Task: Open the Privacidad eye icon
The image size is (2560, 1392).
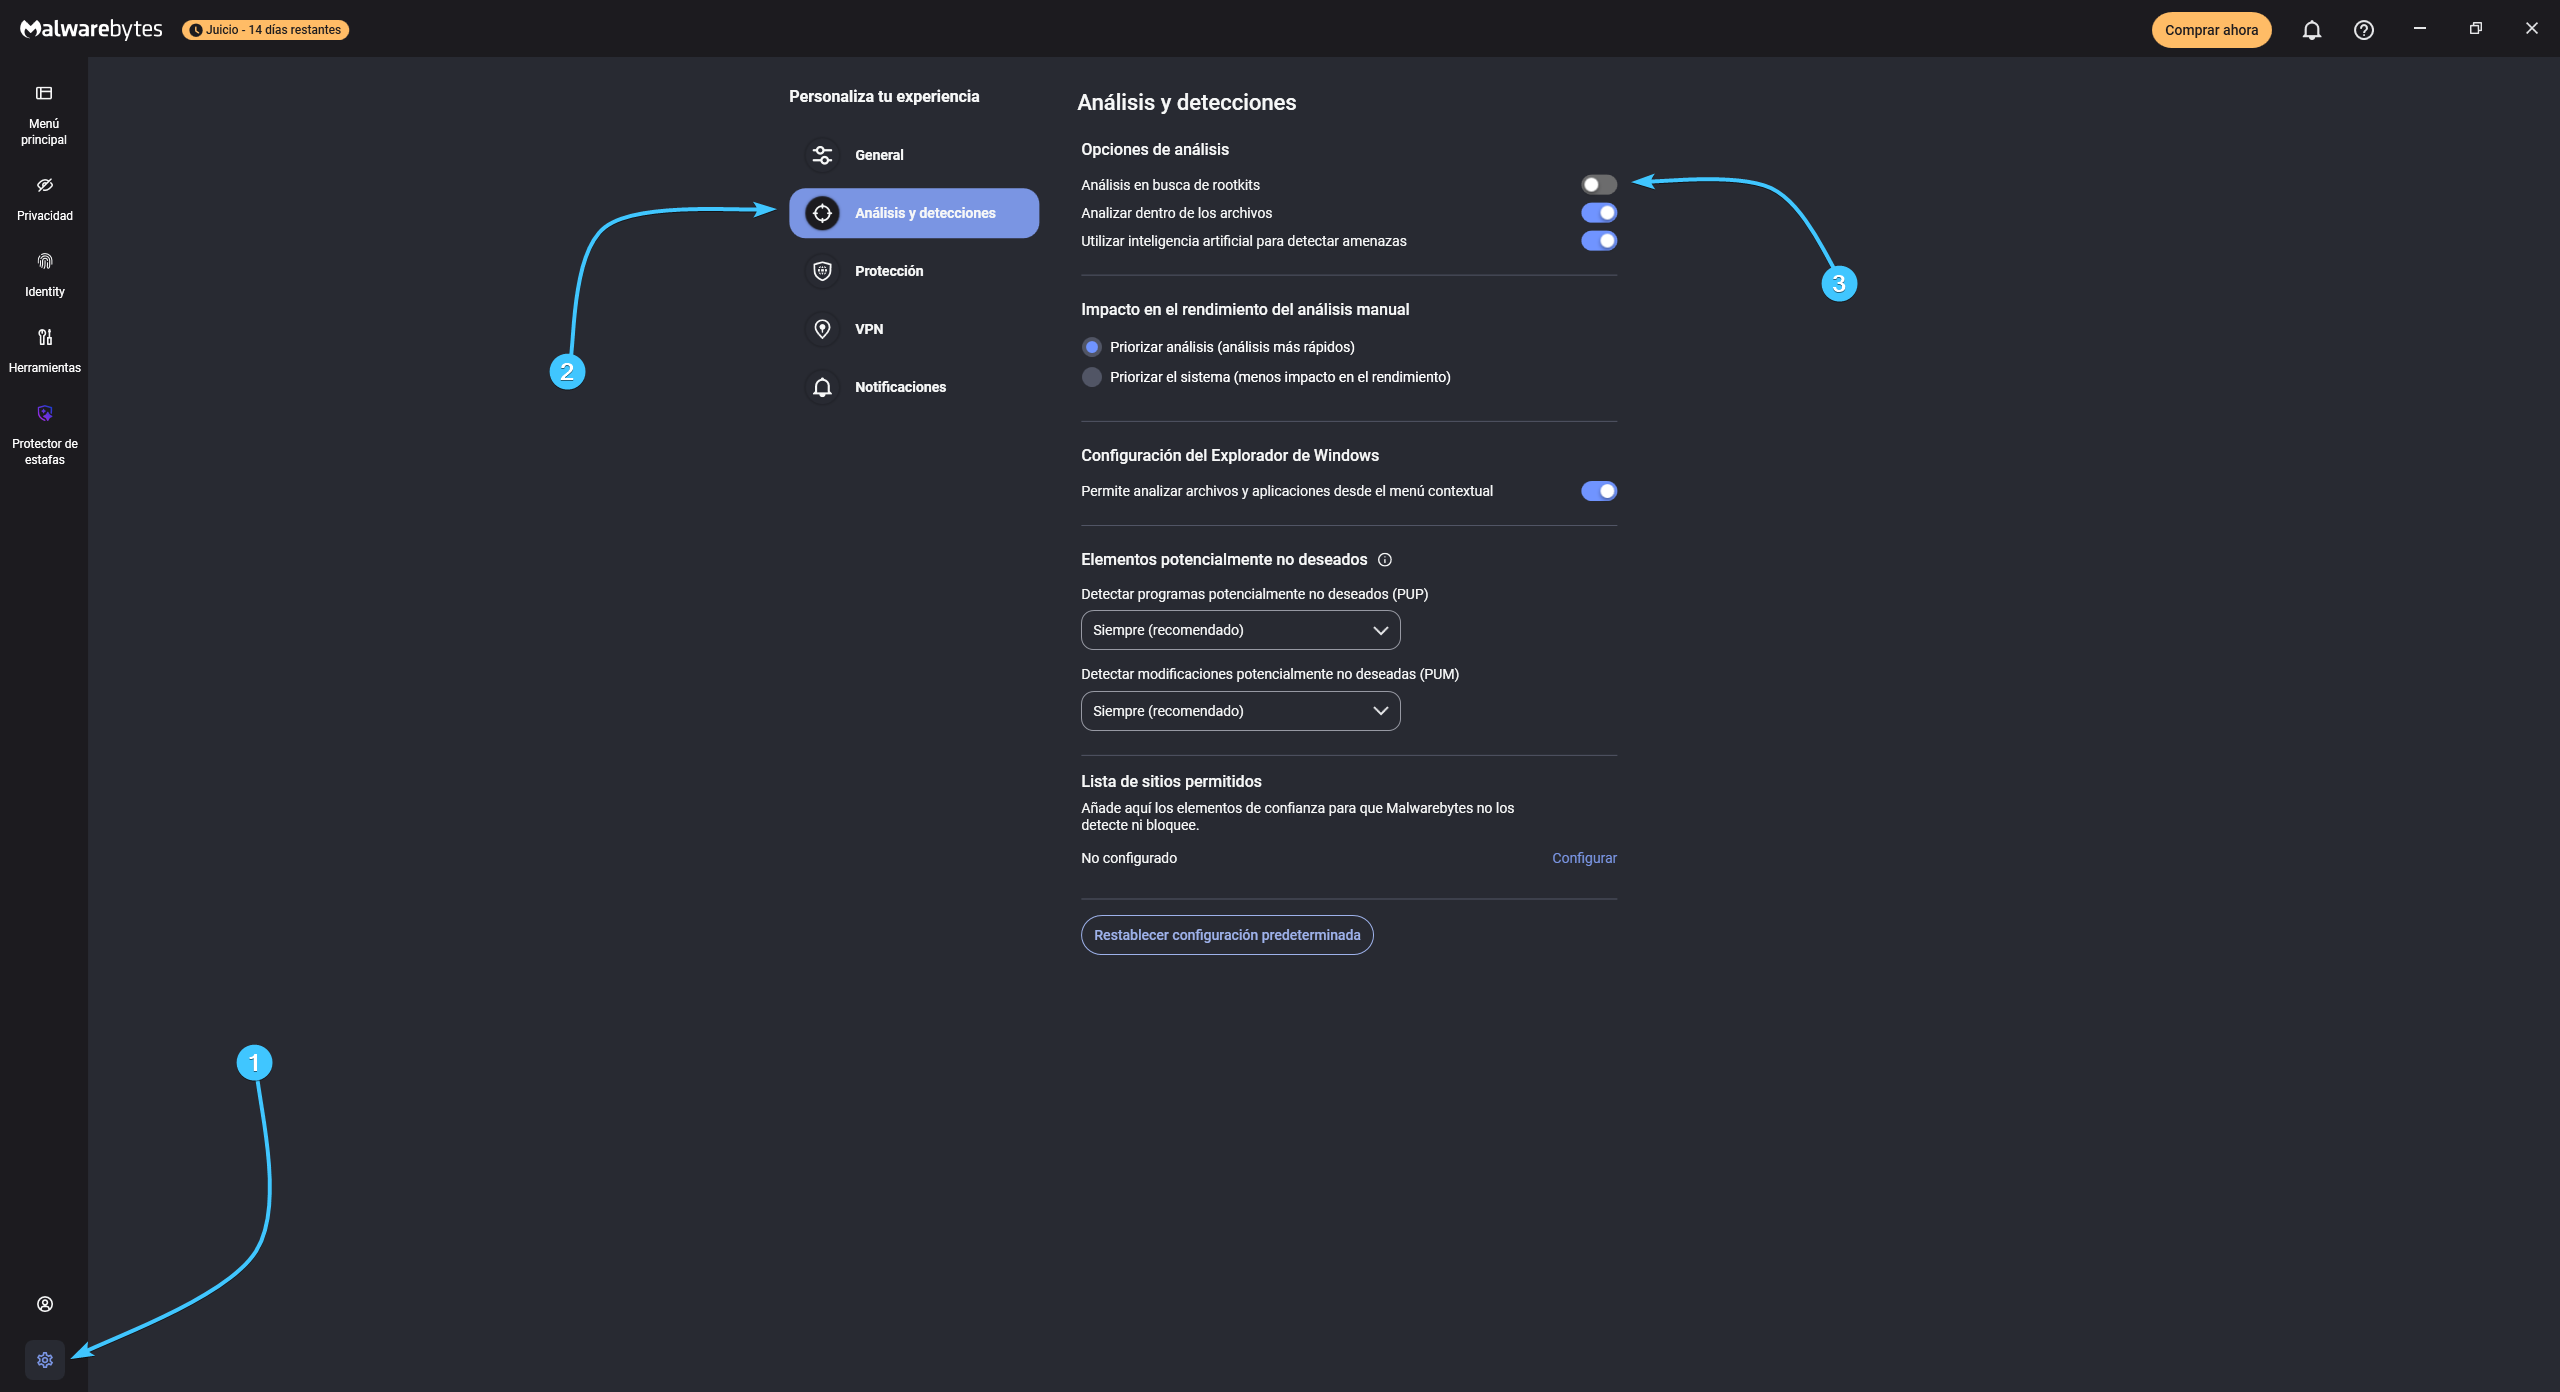Action: 44,185
